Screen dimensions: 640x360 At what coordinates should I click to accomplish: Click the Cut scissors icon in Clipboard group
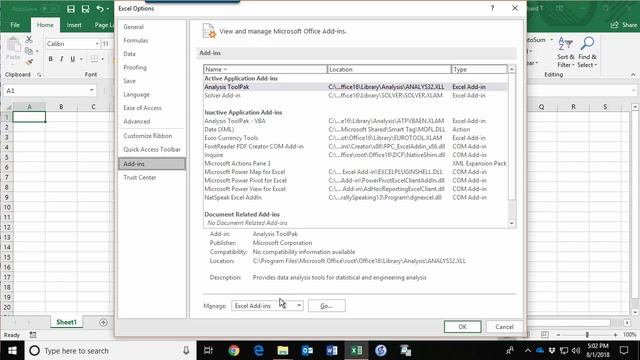[x=29, y=40]
